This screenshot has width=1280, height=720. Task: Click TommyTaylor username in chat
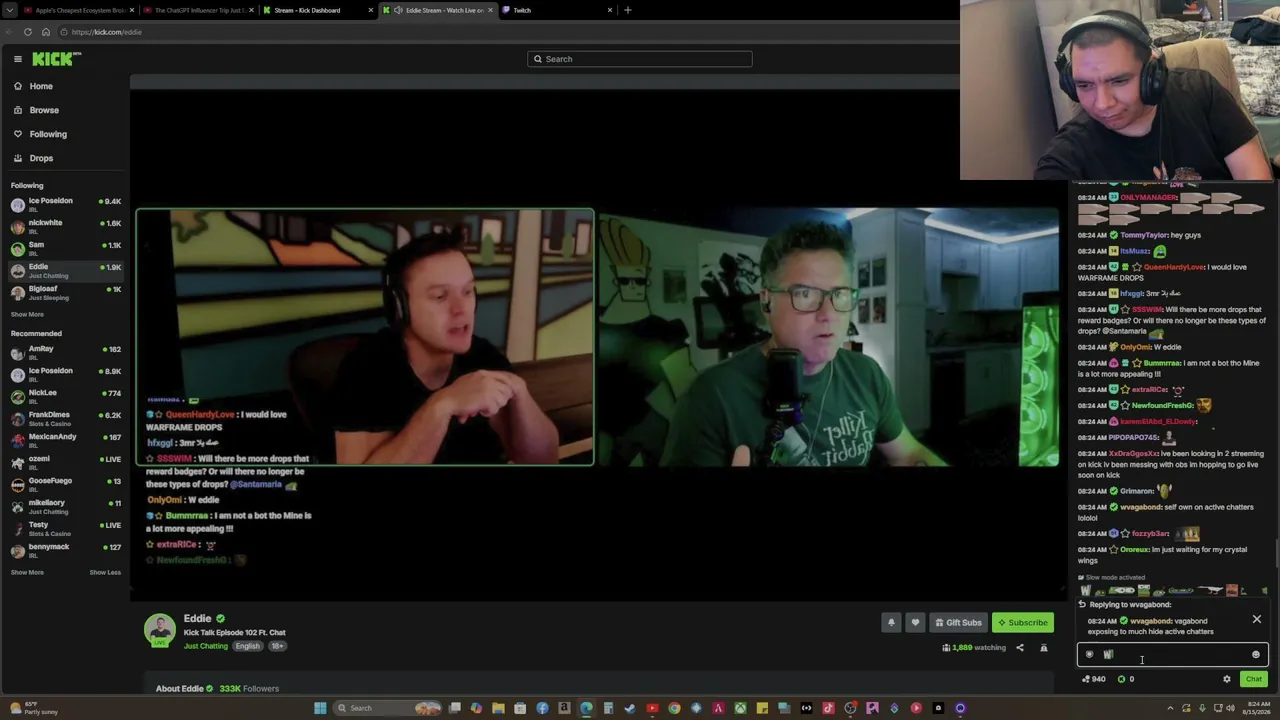(1144, 235)
